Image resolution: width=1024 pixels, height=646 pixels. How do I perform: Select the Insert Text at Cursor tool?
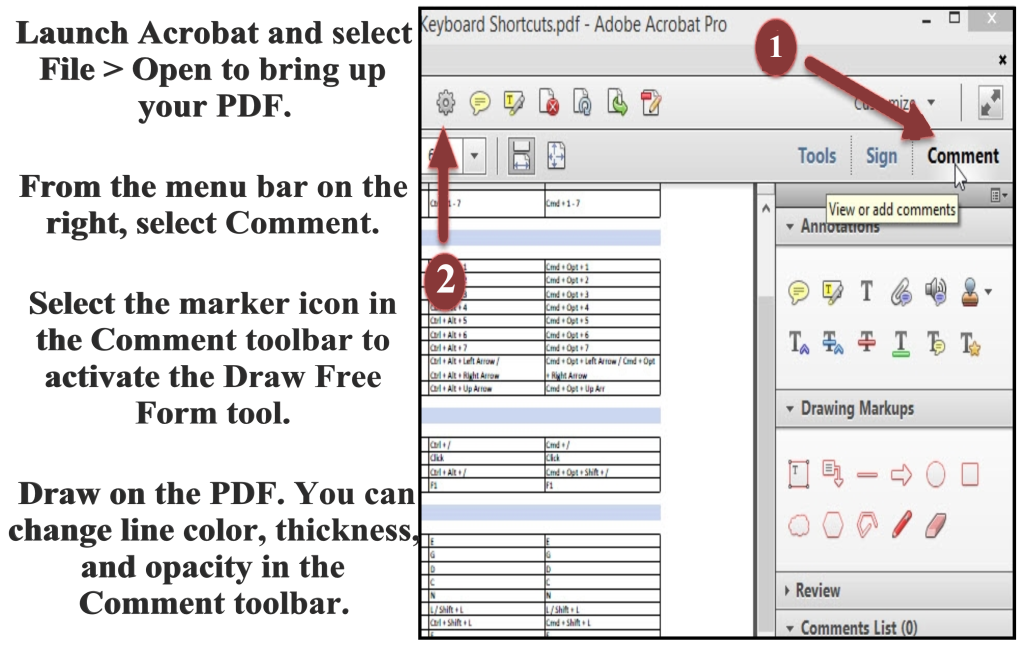pyautogui.click(x=798, y=342)
